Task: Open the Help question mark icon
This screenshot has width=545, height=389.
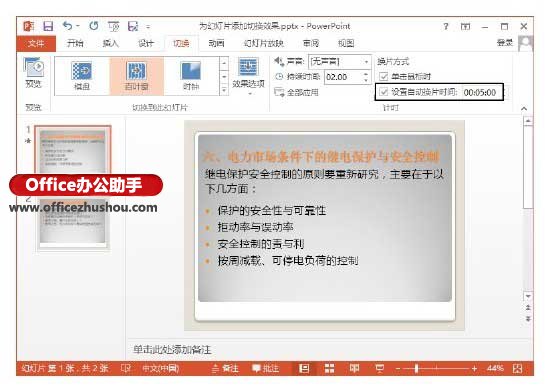Action: (446, 26)
